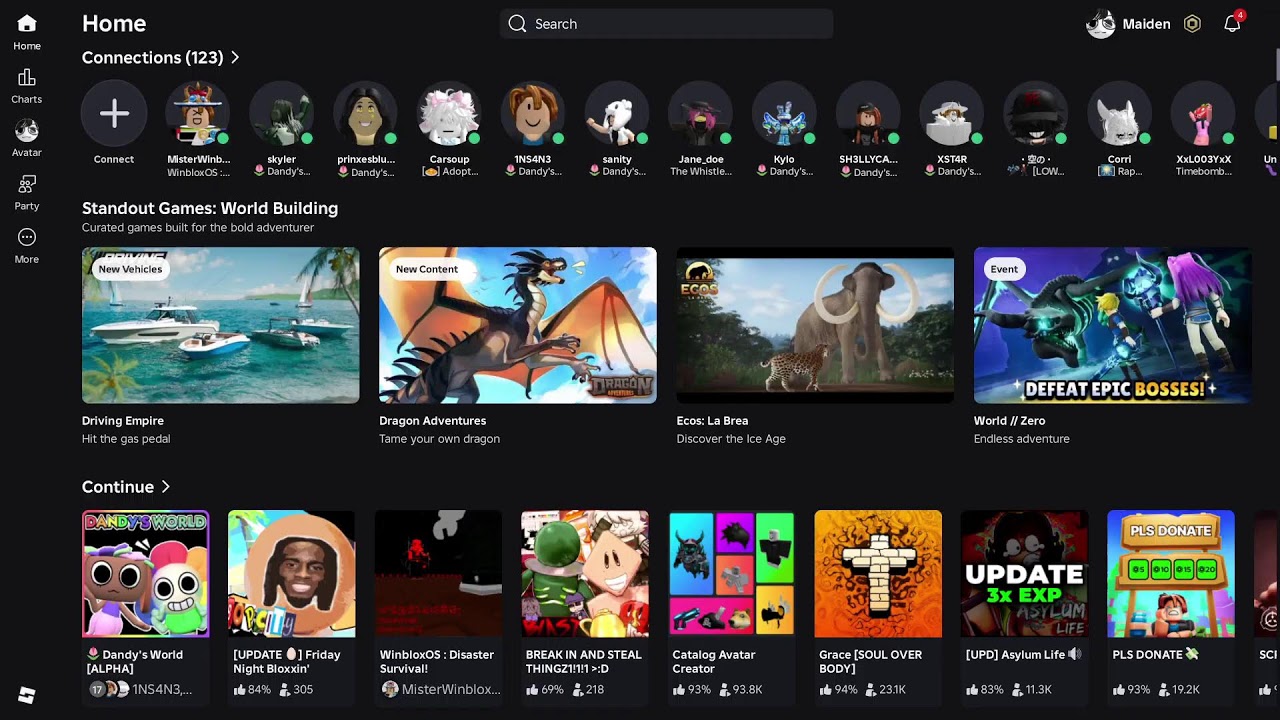The height and width of the screenshot is (720, 1280).
Task: Open the Party sidebar item
Action: [27, 192]
